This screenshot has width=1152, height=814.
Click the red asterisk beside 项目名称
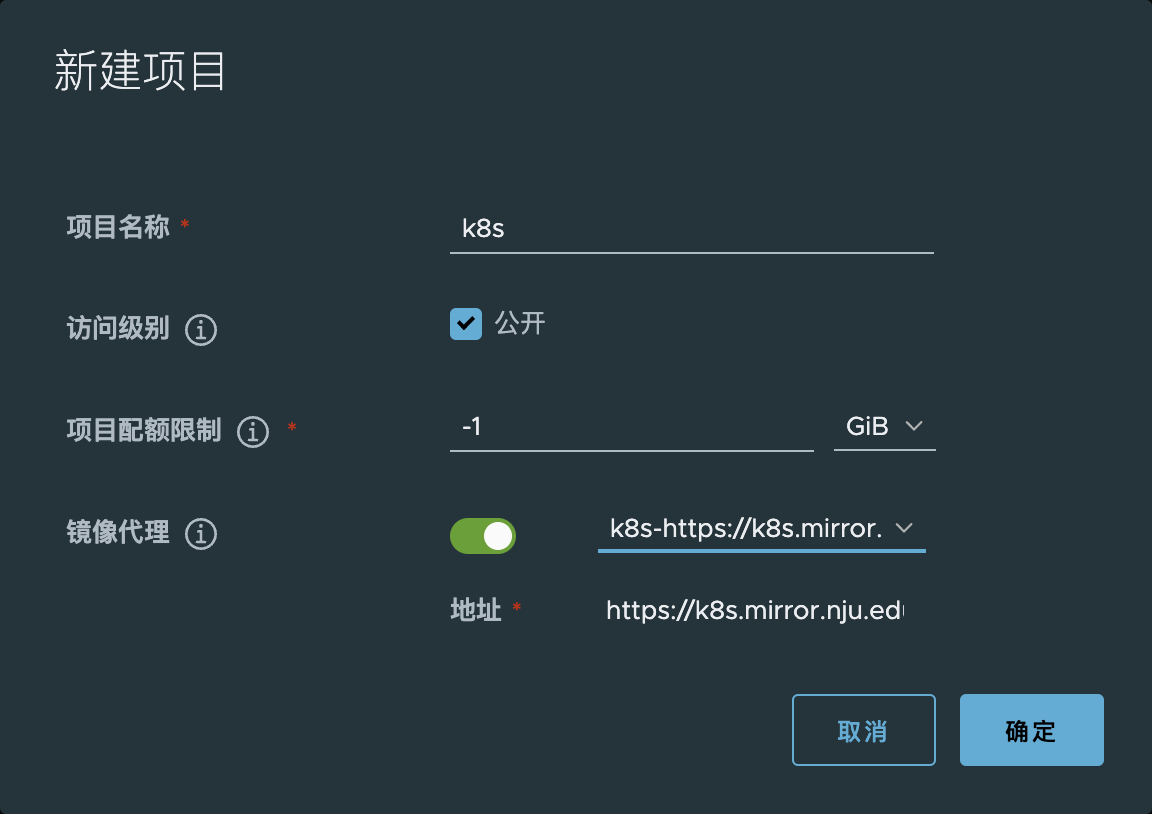185,223
